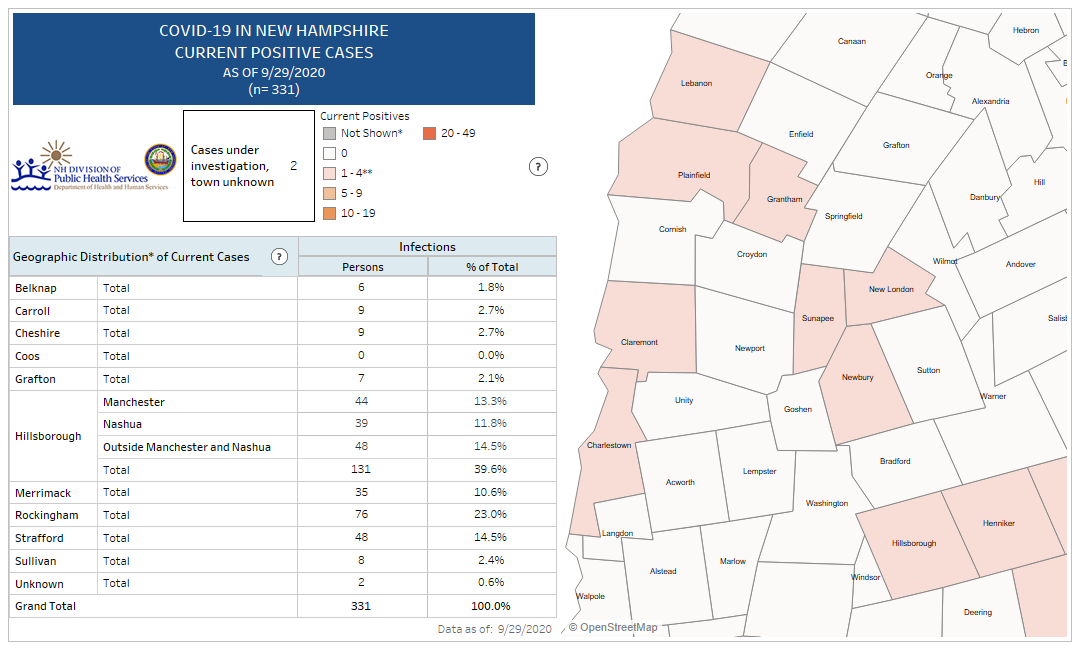Click the 'Cases under investigation, town unknown' box
The height and width of the screenshot is (650, 1080).
(245, 166)
